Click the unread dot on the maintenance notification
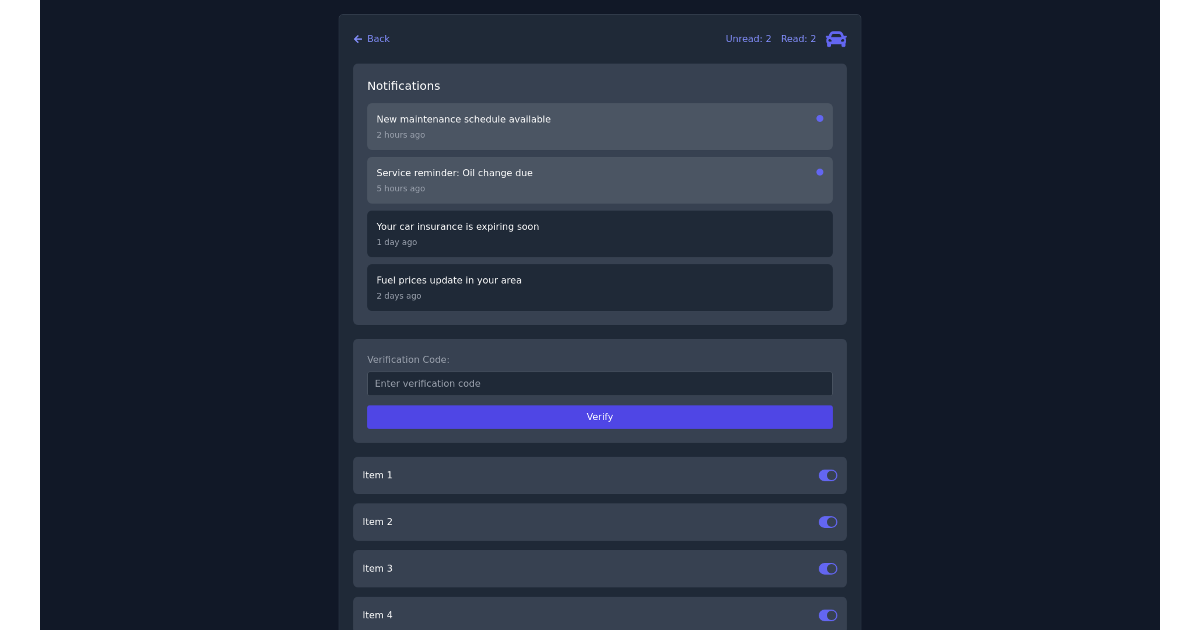Image resolution: width=1200 pixels, height=630 pixels. pos(818,117)
